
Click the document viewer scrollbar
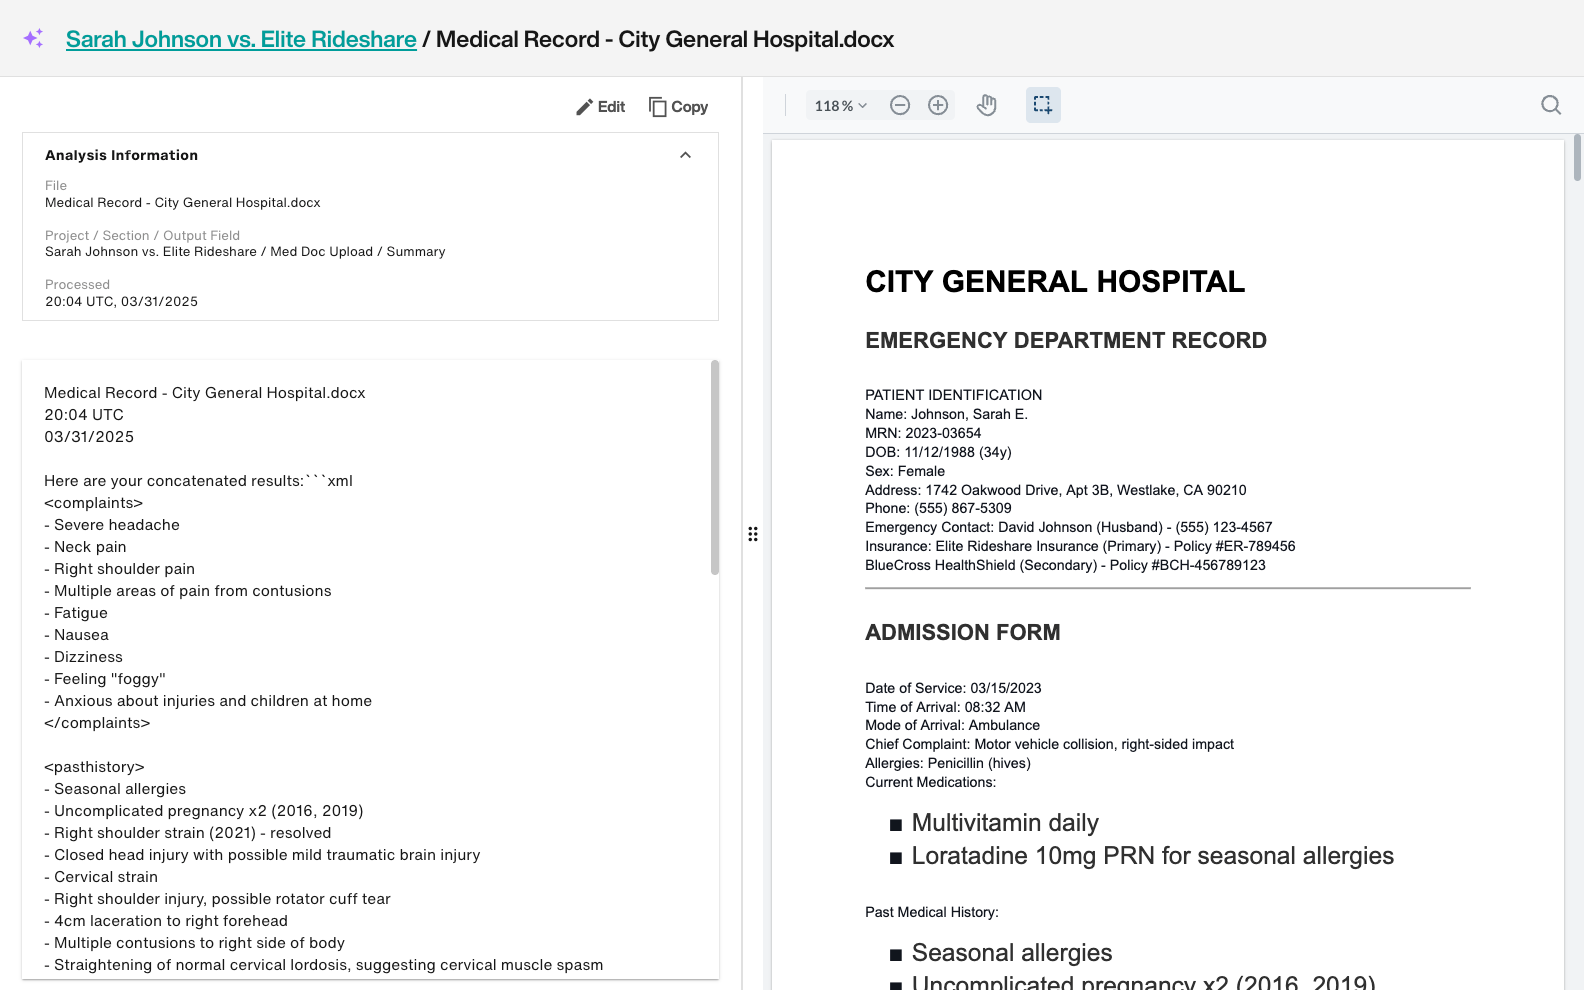pyautogui.click(x=1578, y=157)
